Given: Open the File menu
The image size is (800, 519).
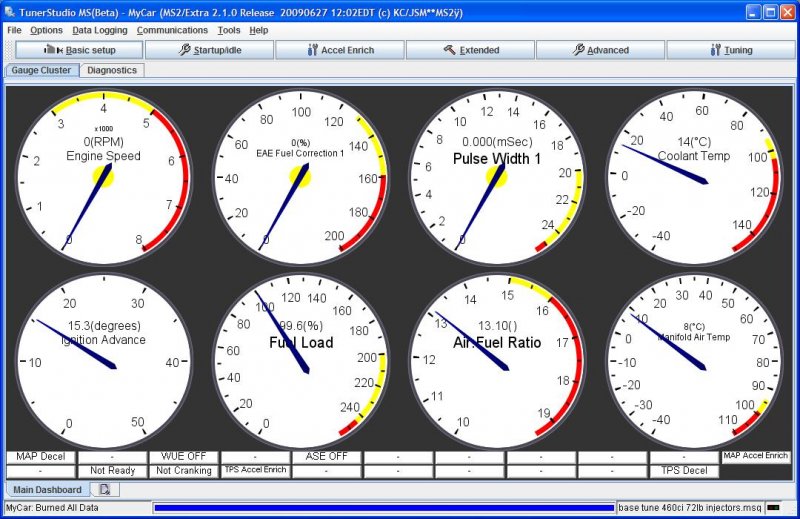Looking at the screenshot, I should point(14,30).
